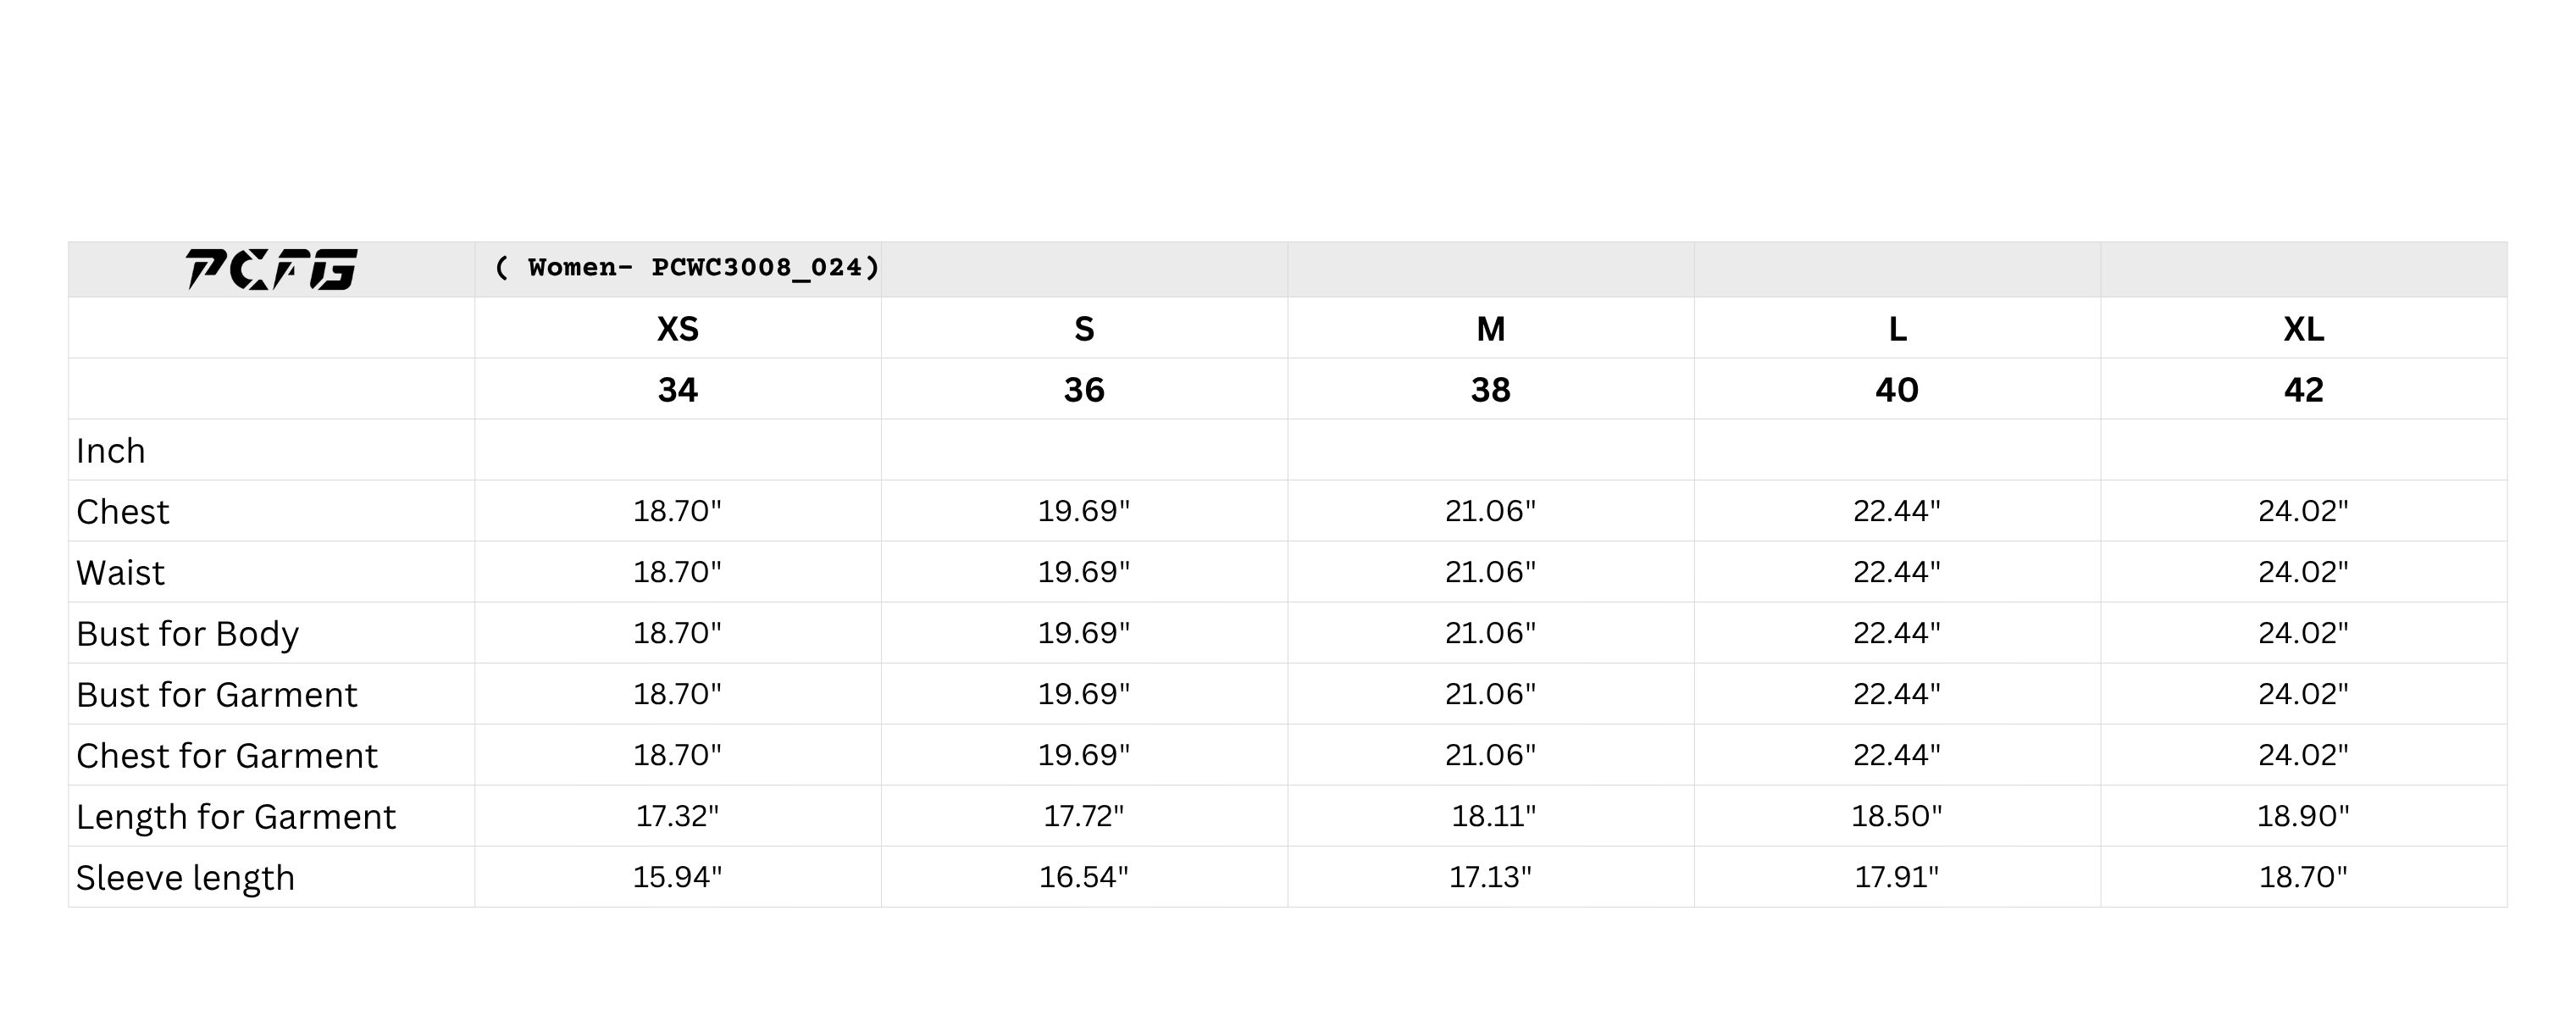Viewport: 2576px width, 1027px height.
Task: Click the PCFG logo in header
Action: point(271,269)
